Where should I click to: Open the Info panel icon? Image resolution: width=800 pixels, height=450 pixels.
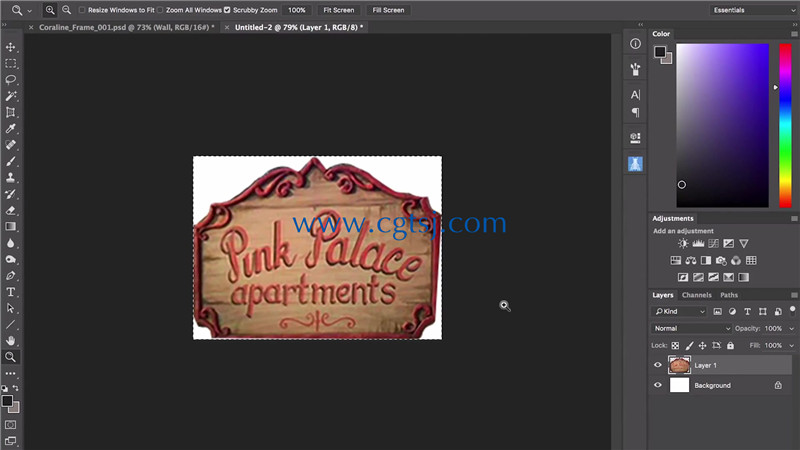635,44
